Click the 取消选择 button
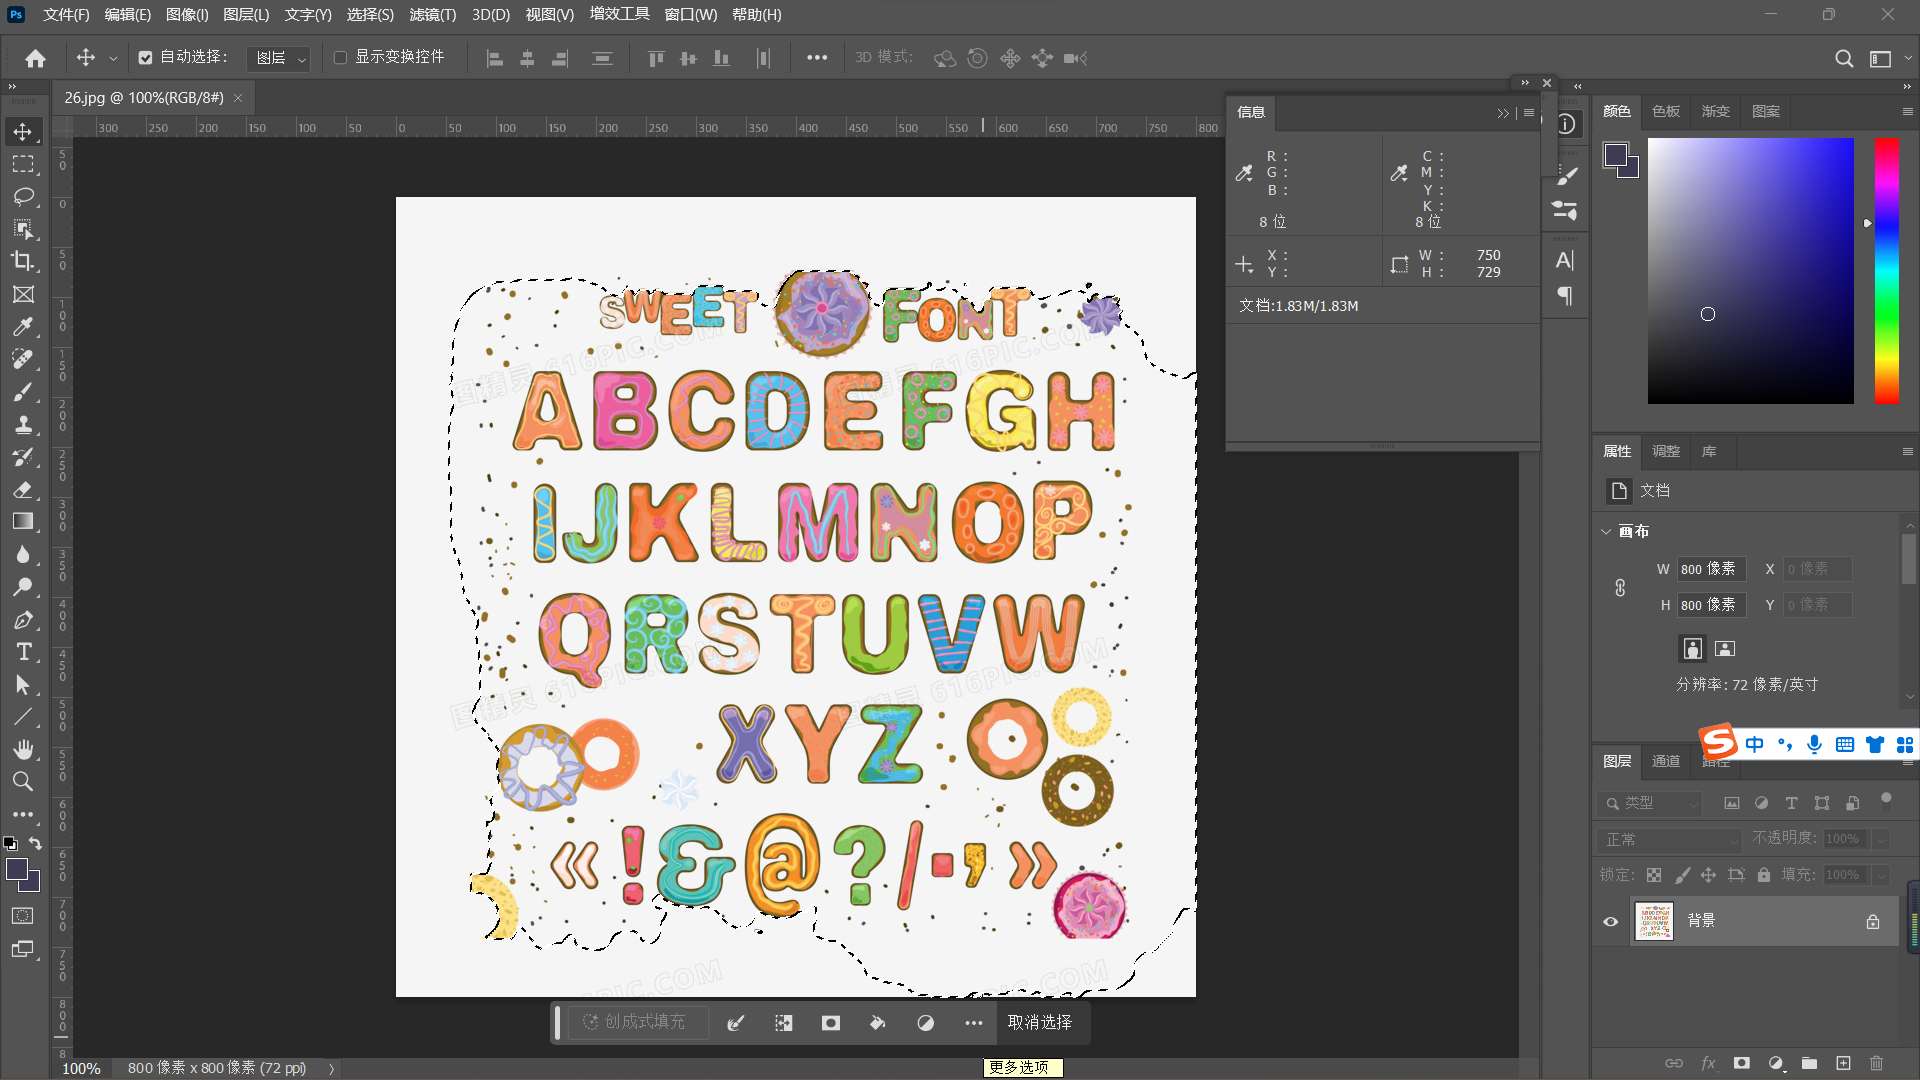 [1040, 1022]
